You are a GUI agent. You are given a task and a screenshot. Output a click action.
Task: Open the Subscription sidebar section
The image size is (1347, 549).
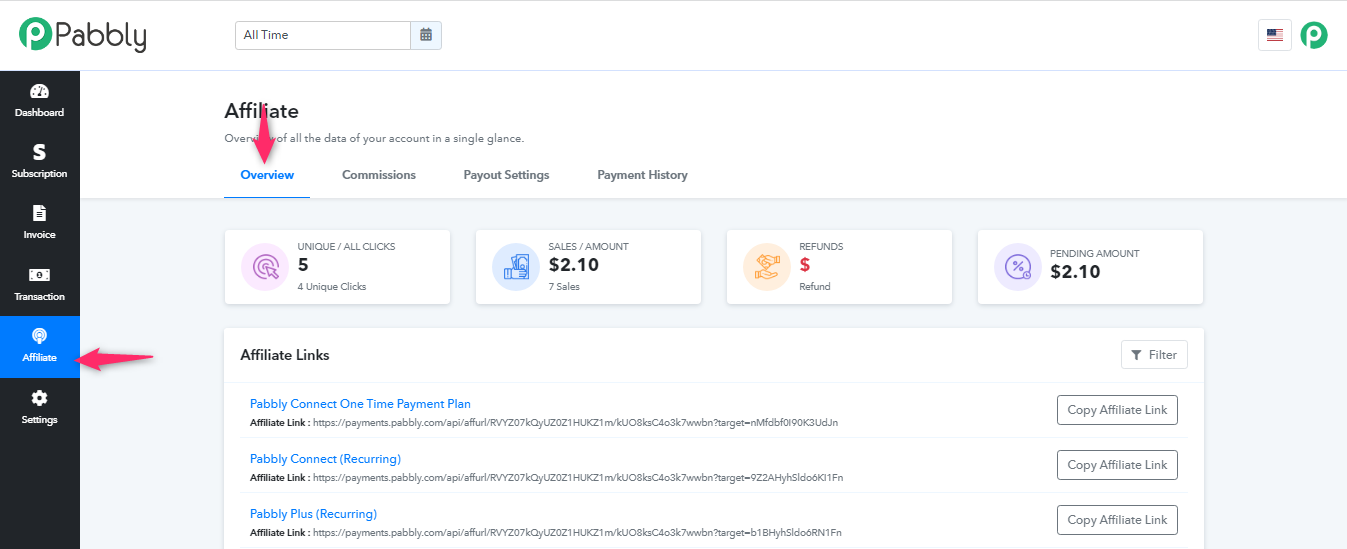point(39,162)
